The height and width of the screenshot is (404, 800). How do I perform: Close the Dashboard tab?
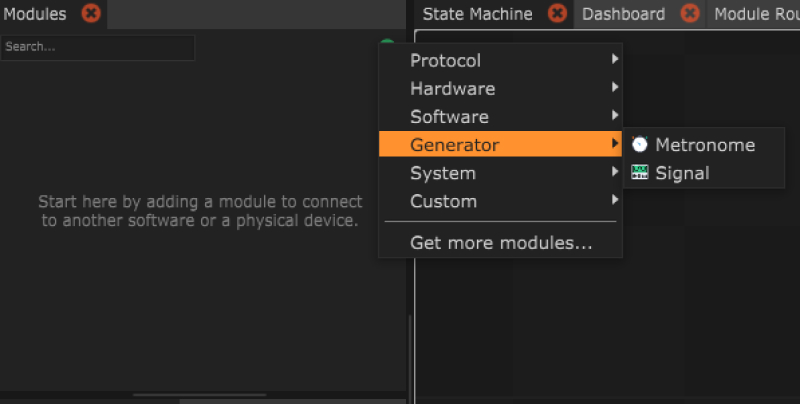click(690, 14)
